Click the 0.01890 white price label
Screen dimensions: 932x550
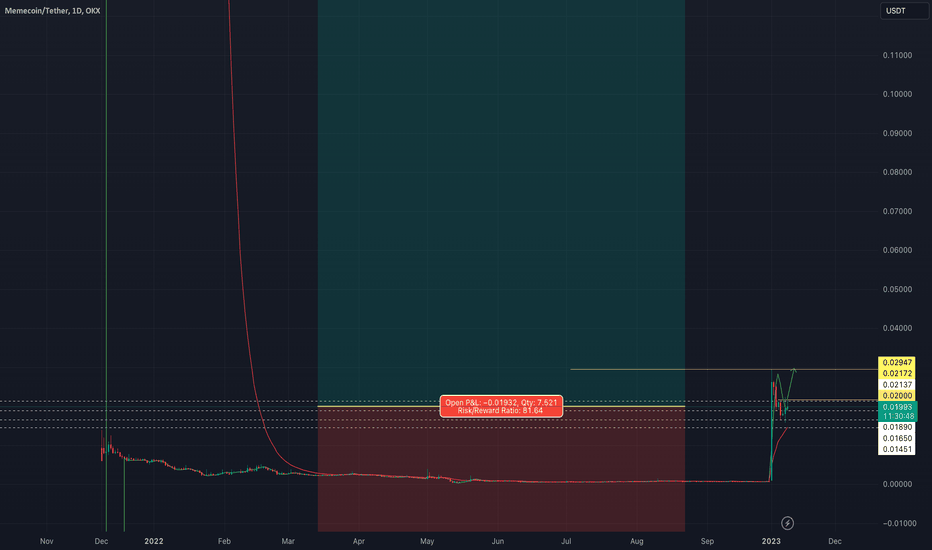click(896, 428)
